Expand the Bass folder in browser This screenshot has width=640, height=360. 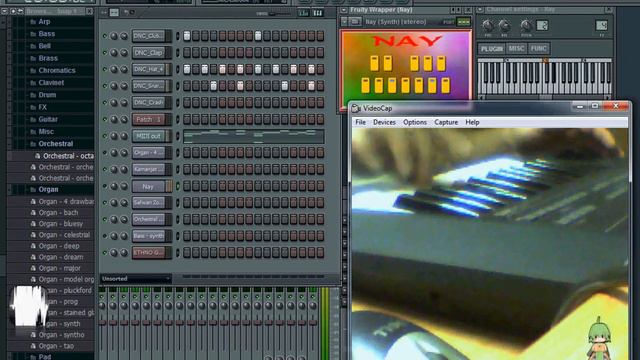pyautogui.click(x=47, y=34)
